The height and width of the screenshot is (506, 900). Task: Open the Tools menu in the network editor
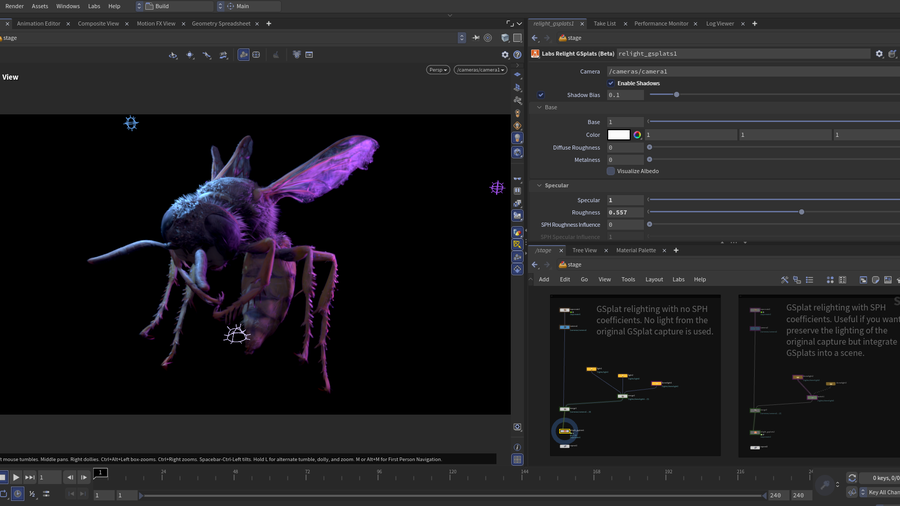[x=628, y=279]
